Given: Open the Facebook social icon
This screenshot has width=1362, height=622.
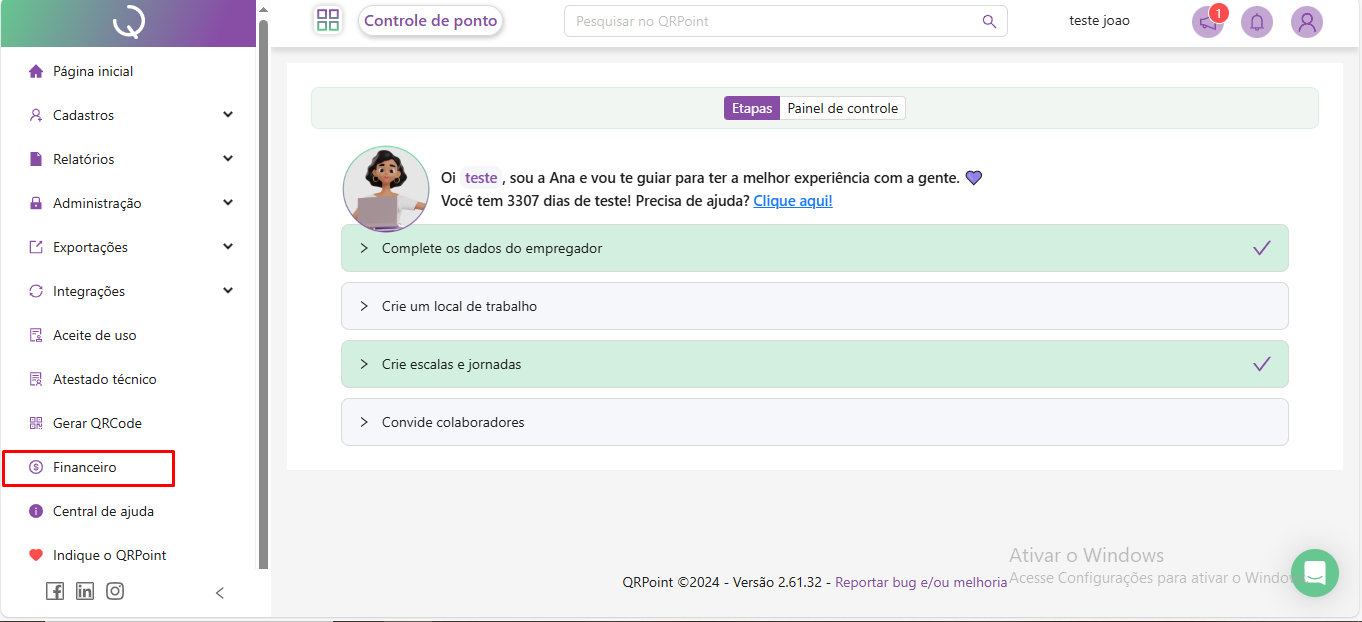Looking at the screenshot, I should pos(55,591).
